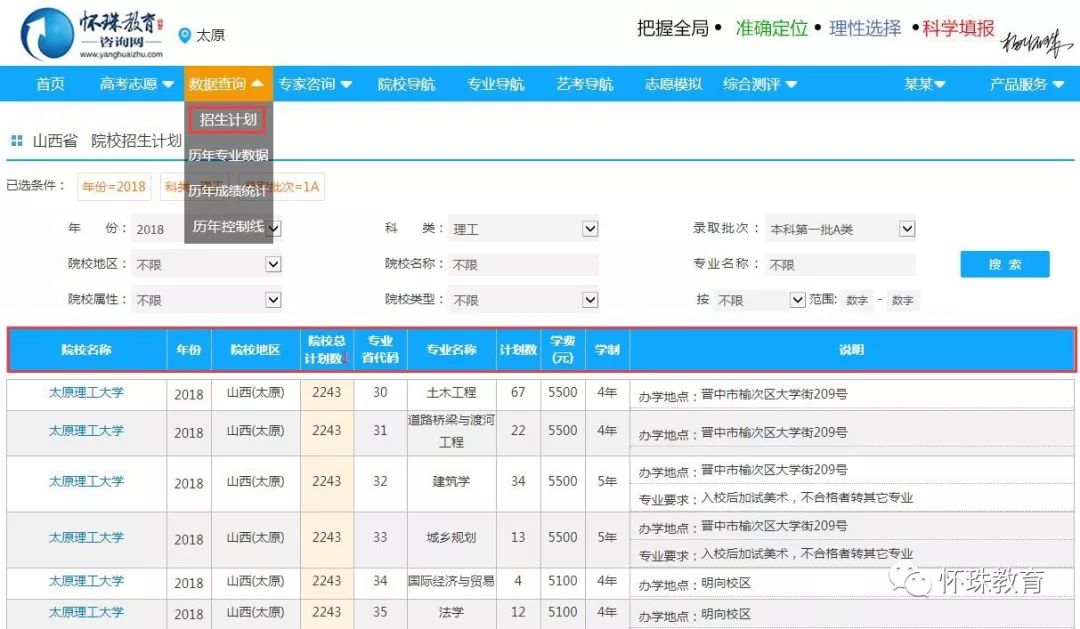The width and height of the screenshot is (1080, 629).
Task: Click the location pin icon beside 太原
Action: pos(184,35)
